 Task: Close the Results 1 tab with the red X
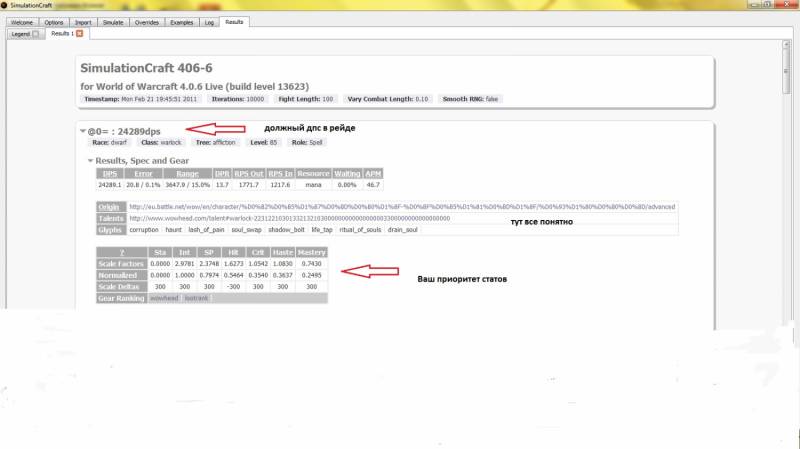click(80, 34)
